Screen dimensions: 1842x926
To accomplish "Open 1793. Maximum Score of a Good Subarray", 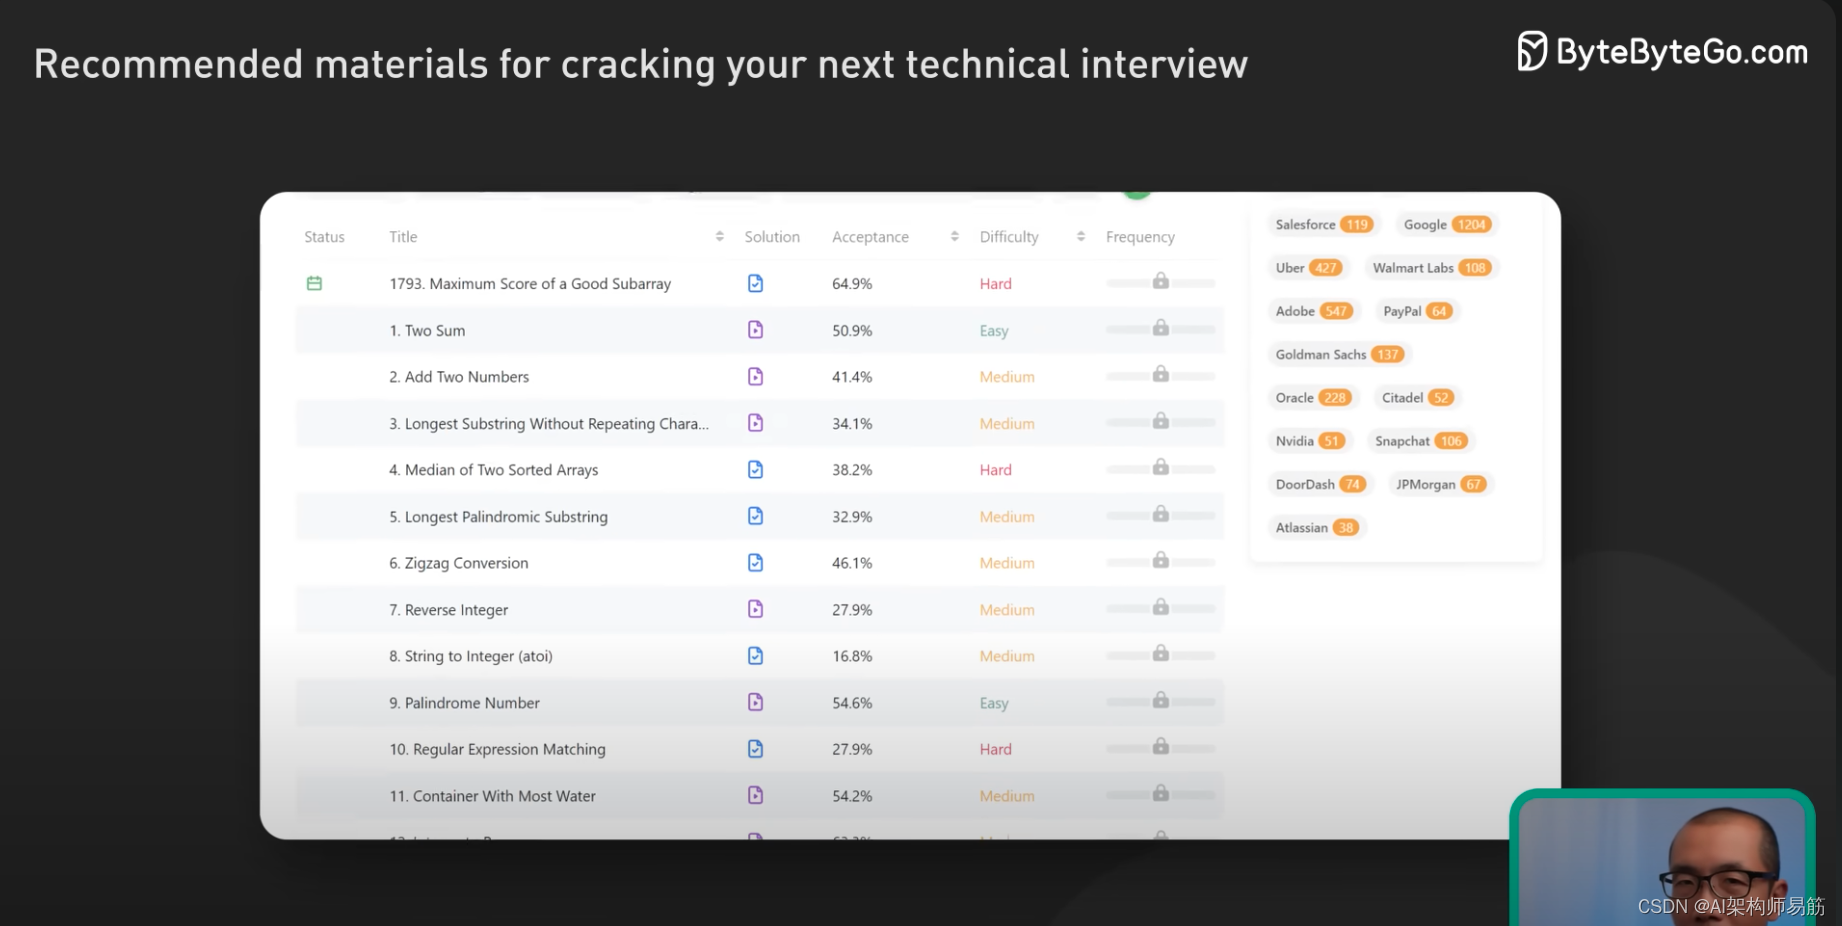I will click(x=530, y=284).
